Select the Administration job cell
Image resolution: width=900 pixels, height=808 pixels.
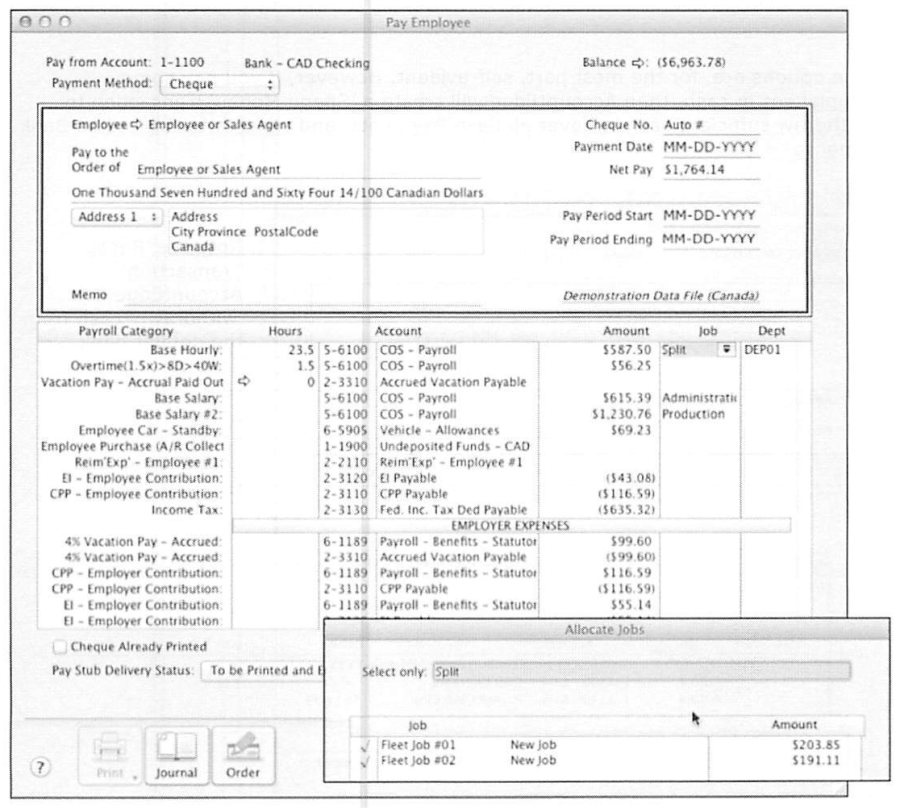[x=699, y=398]
